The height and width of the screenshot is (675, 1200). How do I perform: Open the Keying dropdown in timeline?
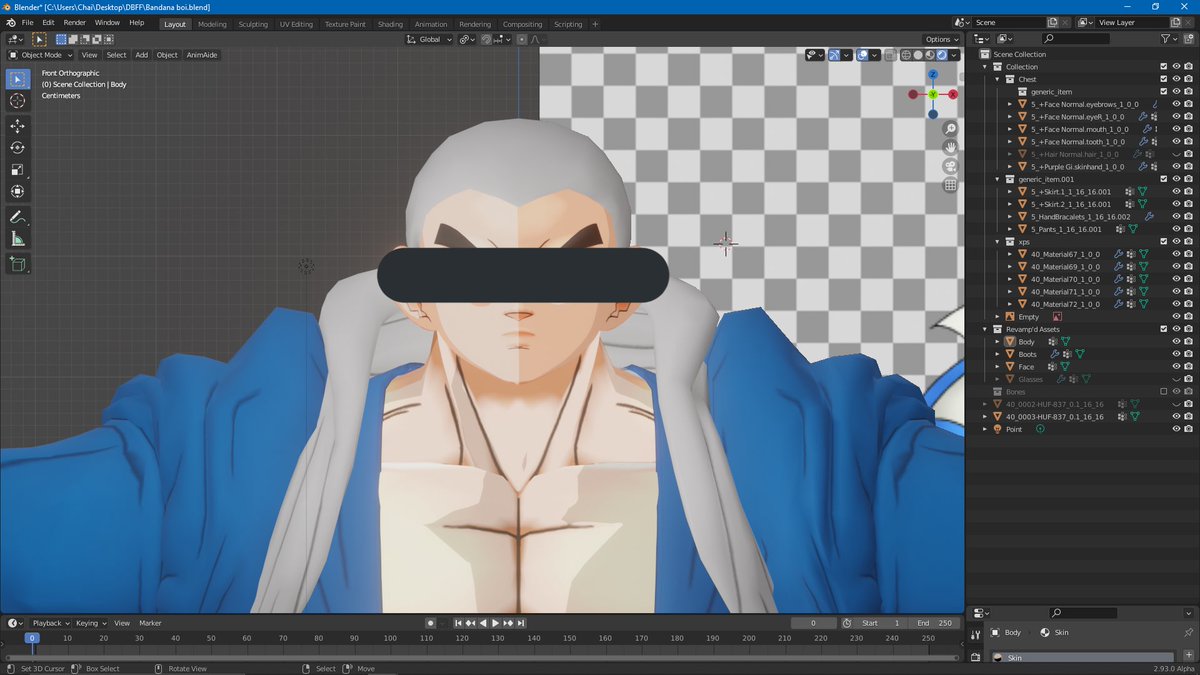tap(90, 623)
